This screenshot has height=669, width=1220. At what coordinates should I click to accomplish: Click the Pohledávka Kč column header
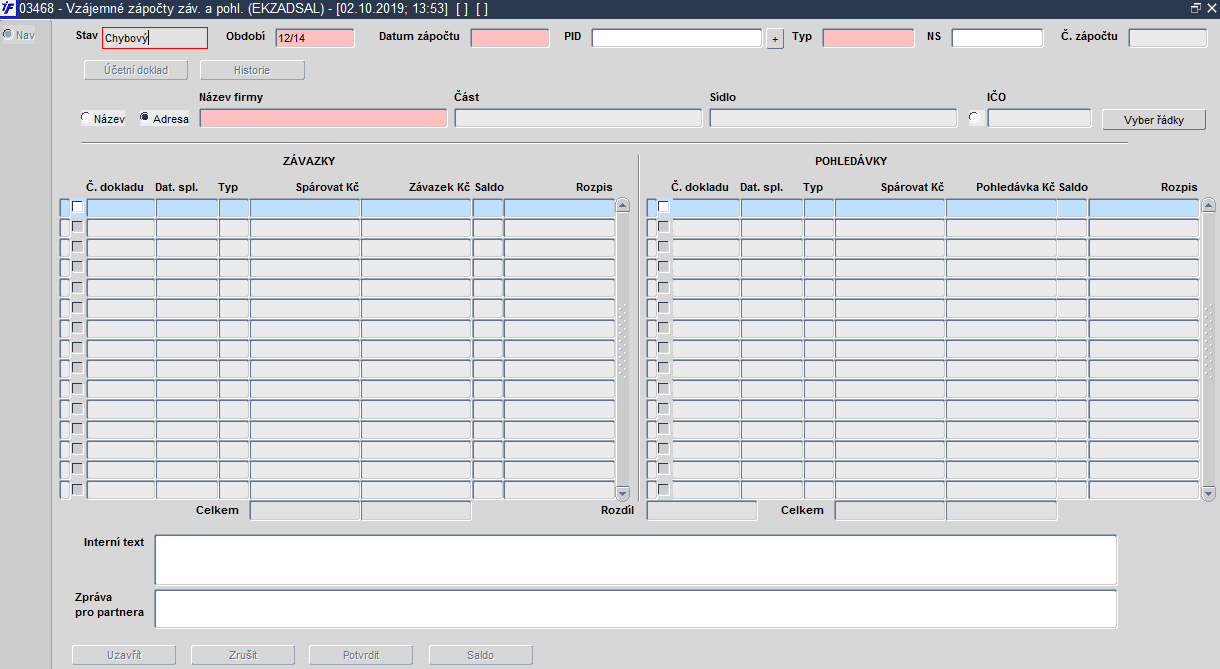pos(1016,187)
